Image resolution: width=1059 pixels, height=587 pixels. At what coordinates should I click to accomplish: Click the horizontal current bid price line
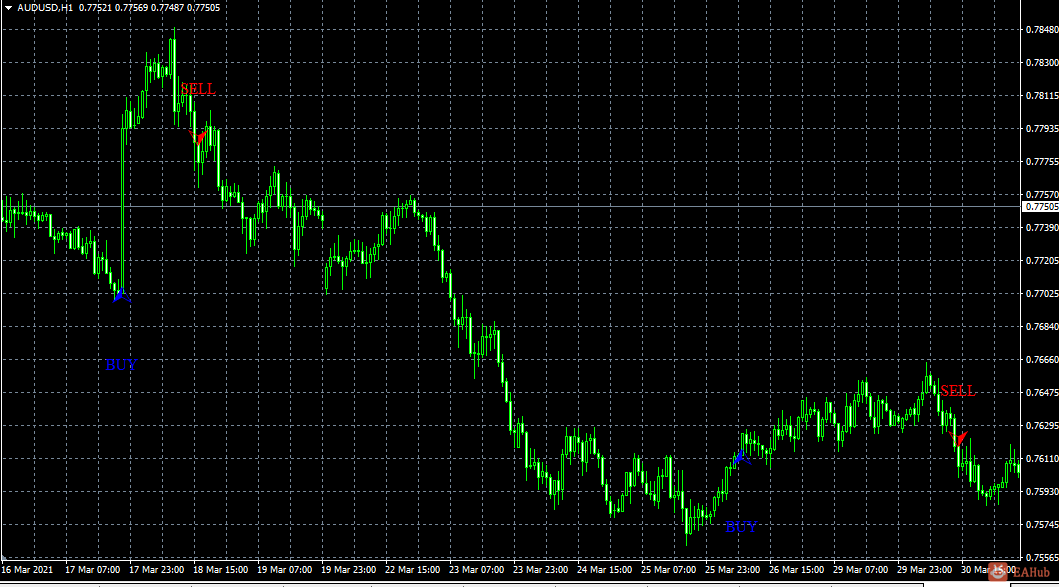pos(511,207)
